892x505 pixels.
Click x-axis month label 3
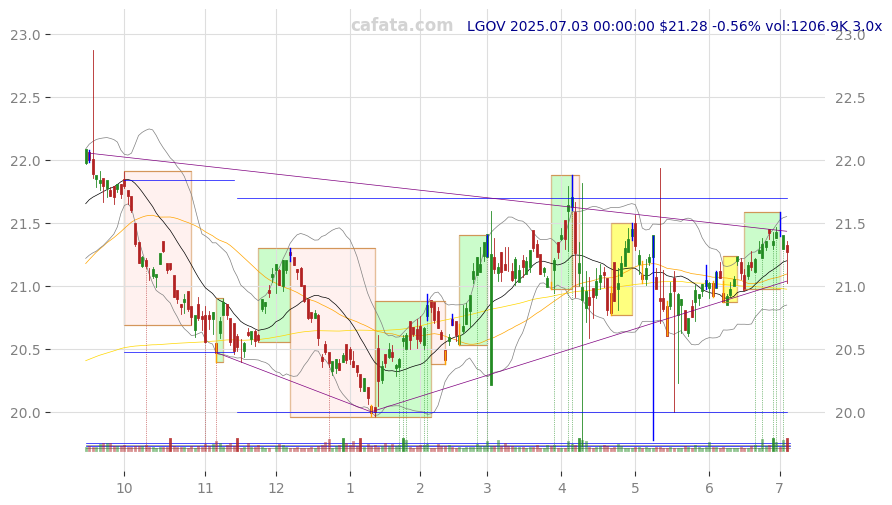pos(487,488)
